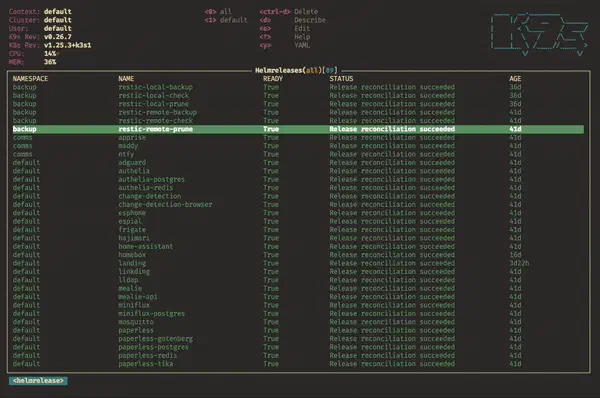Click the Help shortcut hint

click(x=285, y=37)
